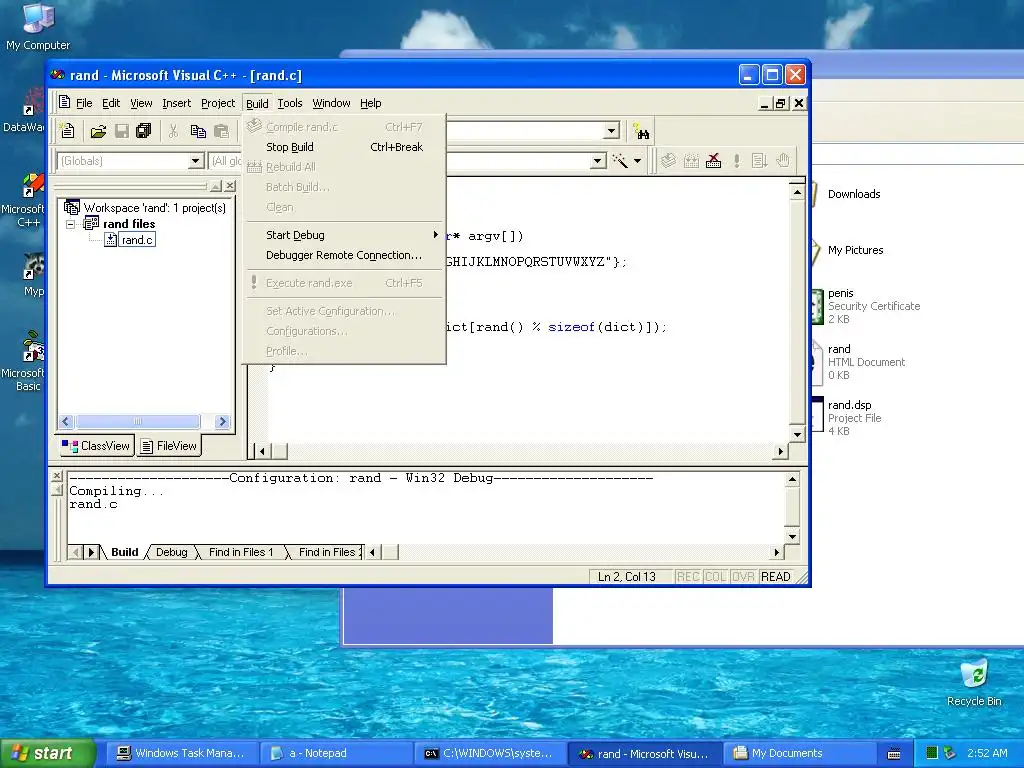Select the Find in Files 1 tab
Screen dimensions: 1024x768
(x=240, y=552)
